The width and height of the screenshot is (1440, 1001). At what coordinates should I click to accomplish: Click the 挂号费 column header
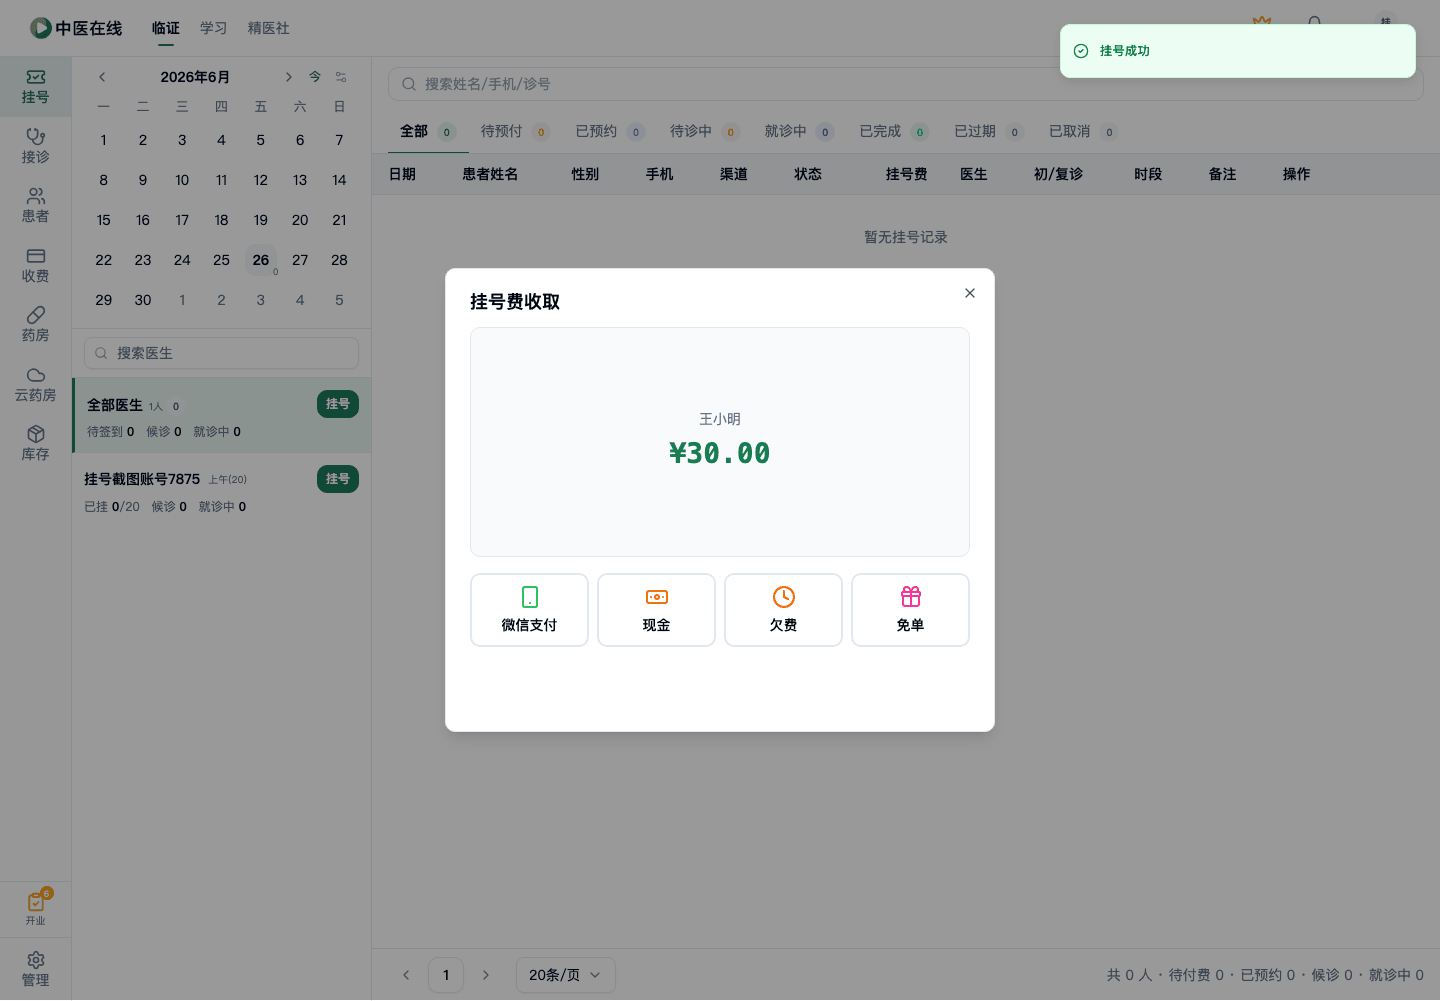[x=906, y=174]
